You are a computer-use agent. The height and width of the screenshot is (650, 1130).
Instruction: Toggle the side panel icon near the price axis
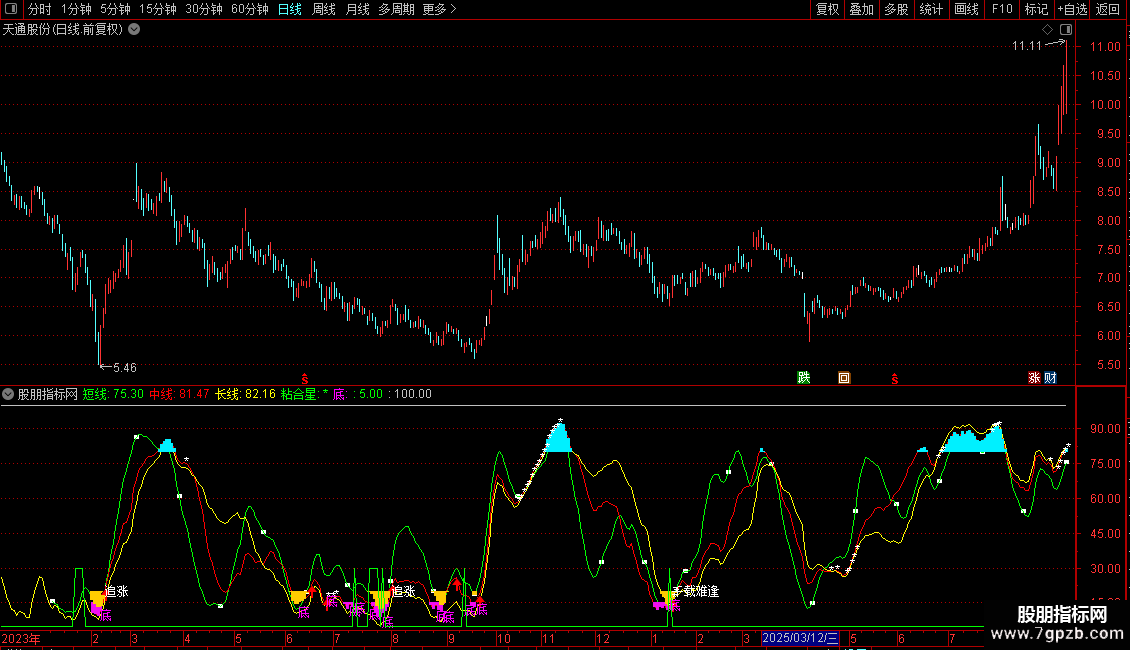(x=1066, y=30)
